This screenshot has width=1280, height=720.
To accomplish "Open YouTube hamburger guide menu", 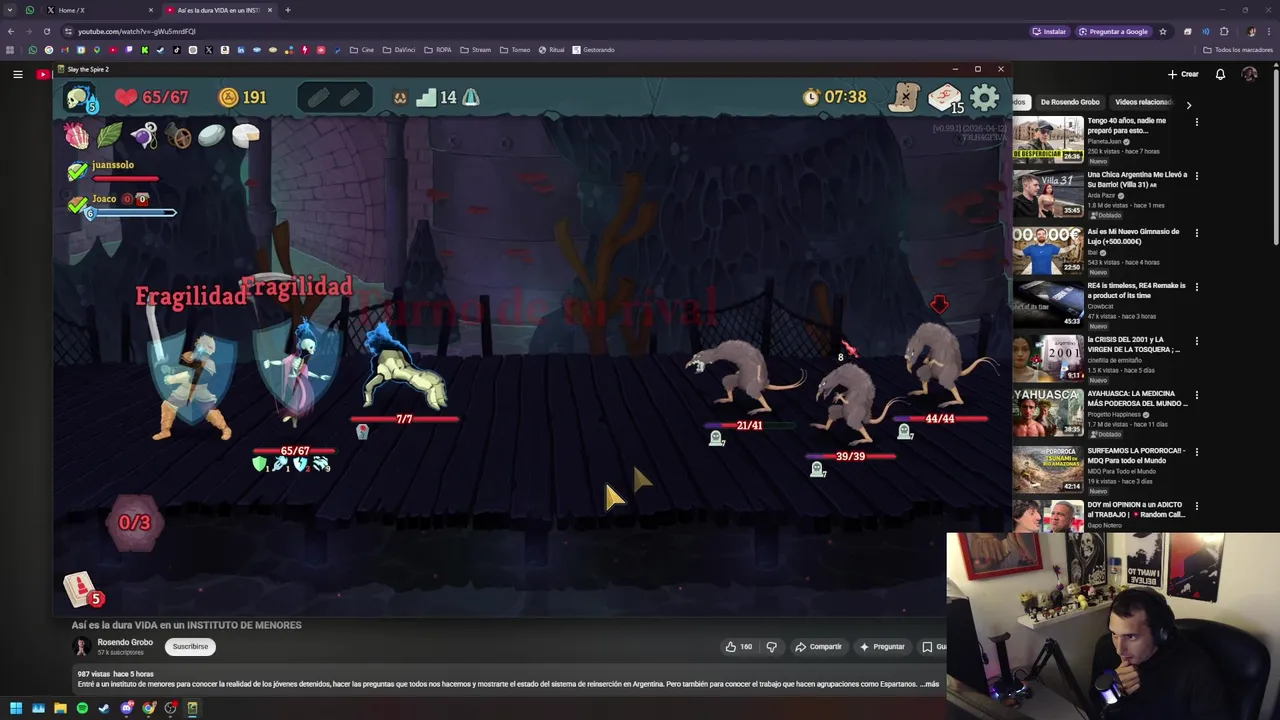I will coord(17,74).
